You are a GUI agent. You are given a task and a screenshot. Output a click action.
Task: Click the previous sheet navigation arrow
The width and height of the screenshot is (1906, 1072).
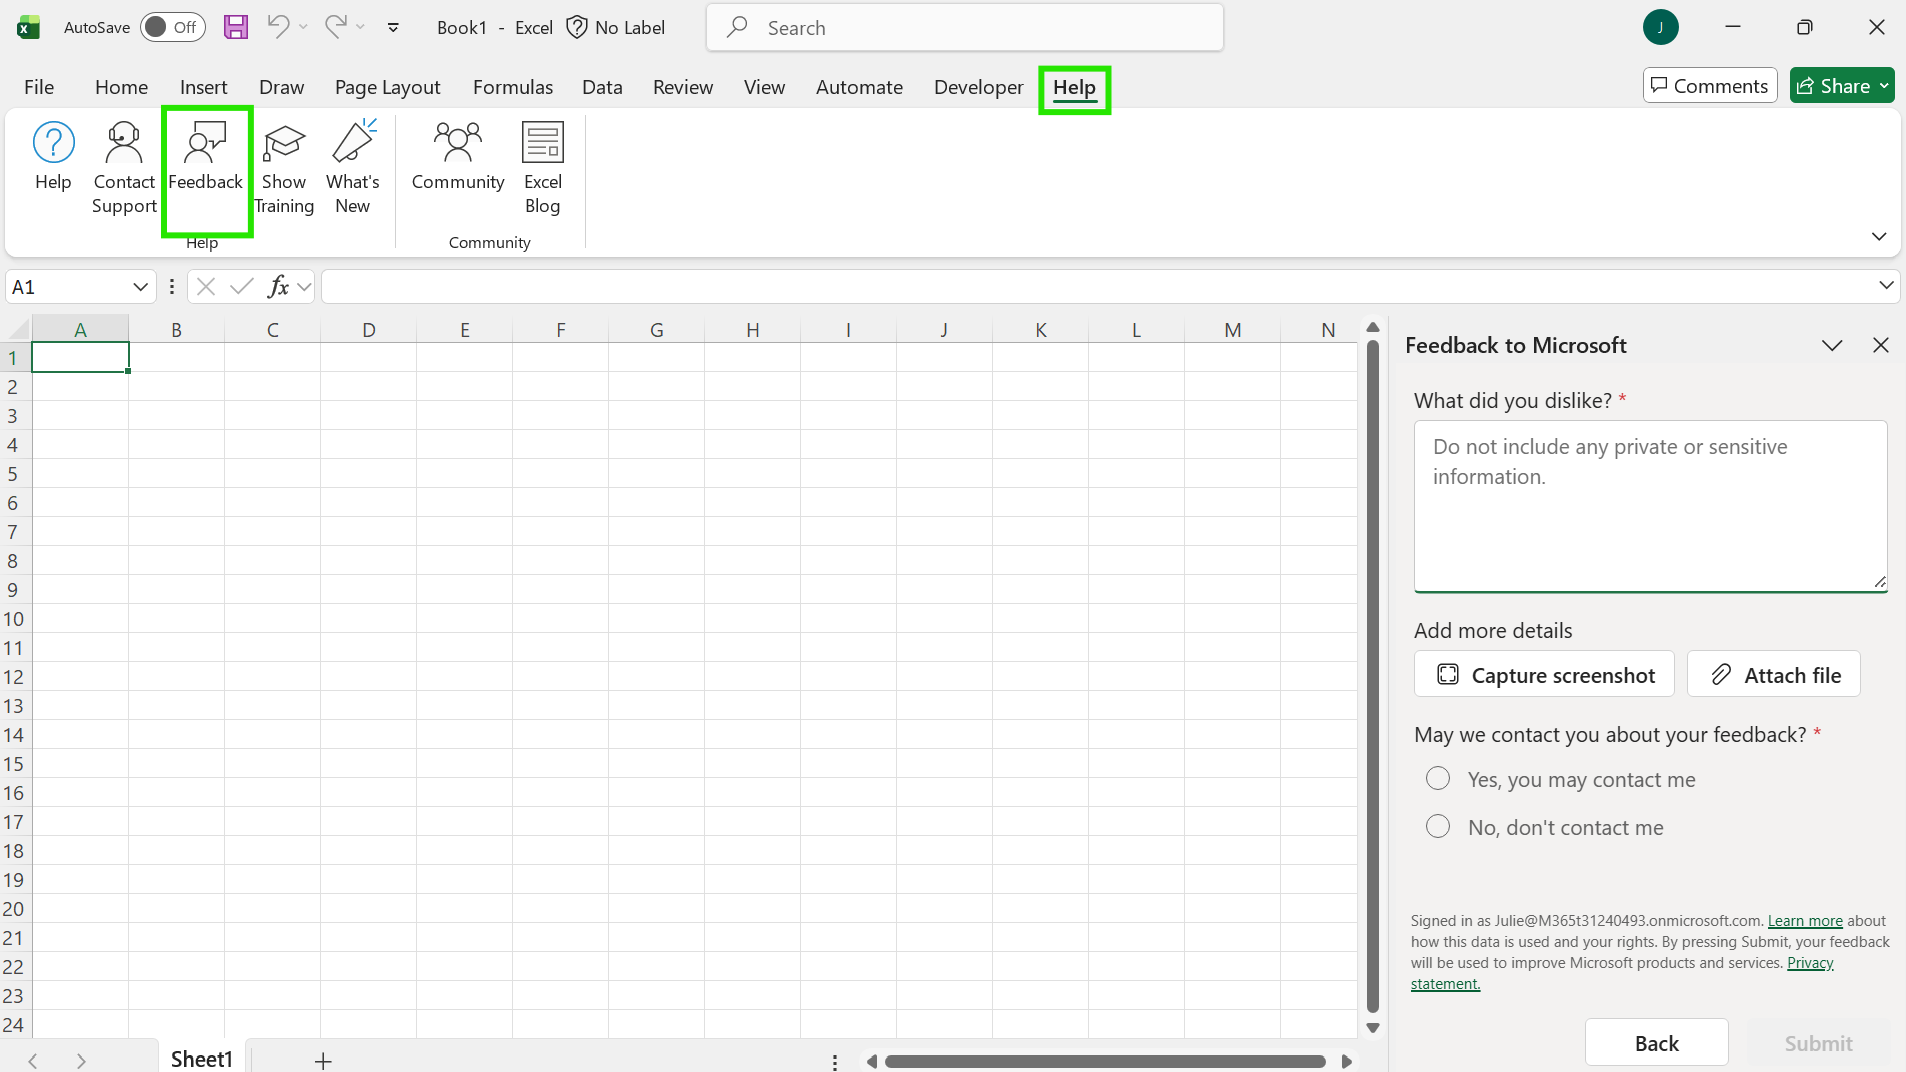tap(33, 1060)
